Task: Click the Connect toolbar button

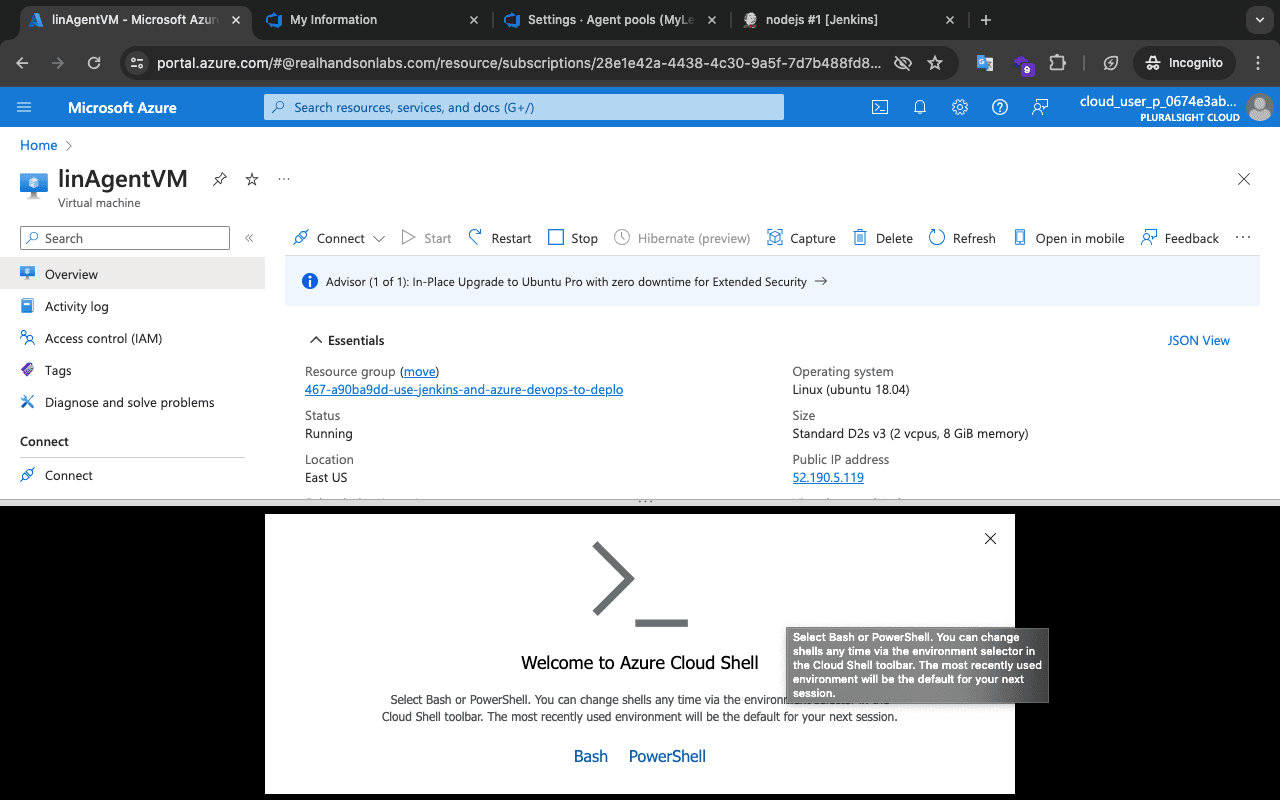Action: pos(330,238)
